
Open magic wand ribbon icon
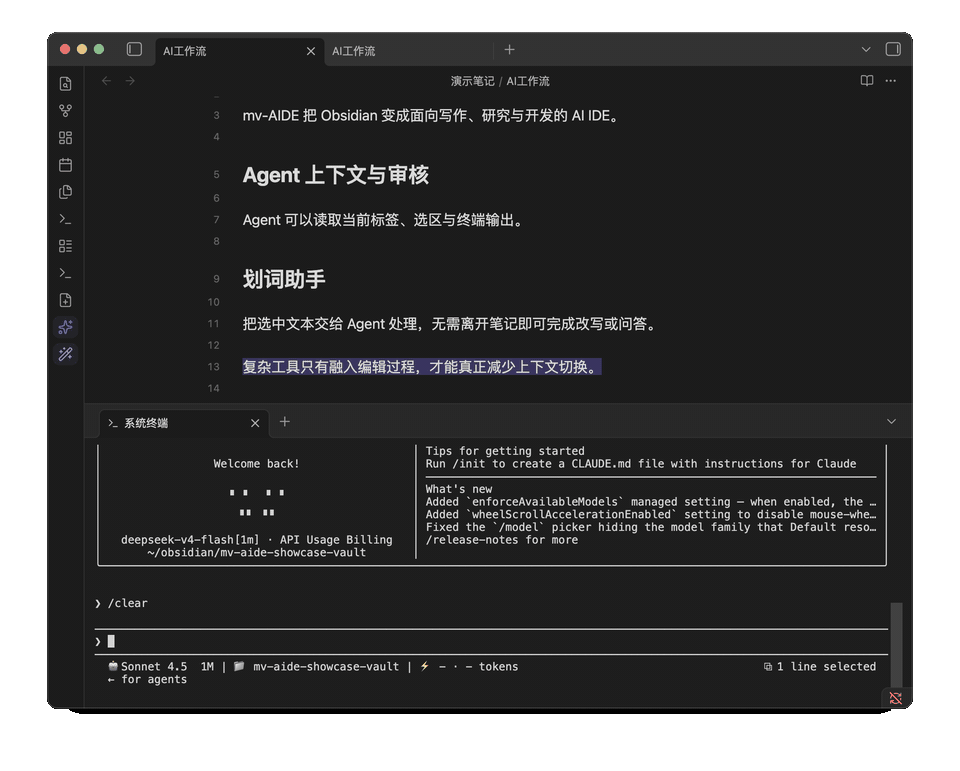click(x=66, y=354)
